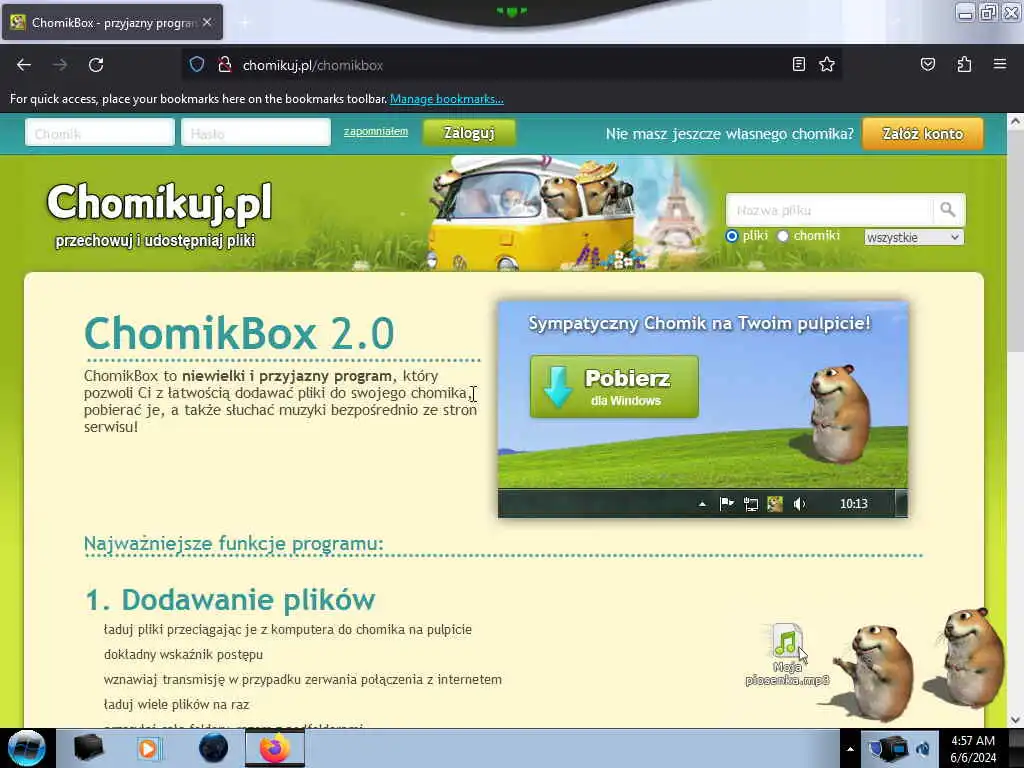Viewport: 1024px width, 768px height.
Task: Click the Zaloguj login button
Action: pos(469,133)
